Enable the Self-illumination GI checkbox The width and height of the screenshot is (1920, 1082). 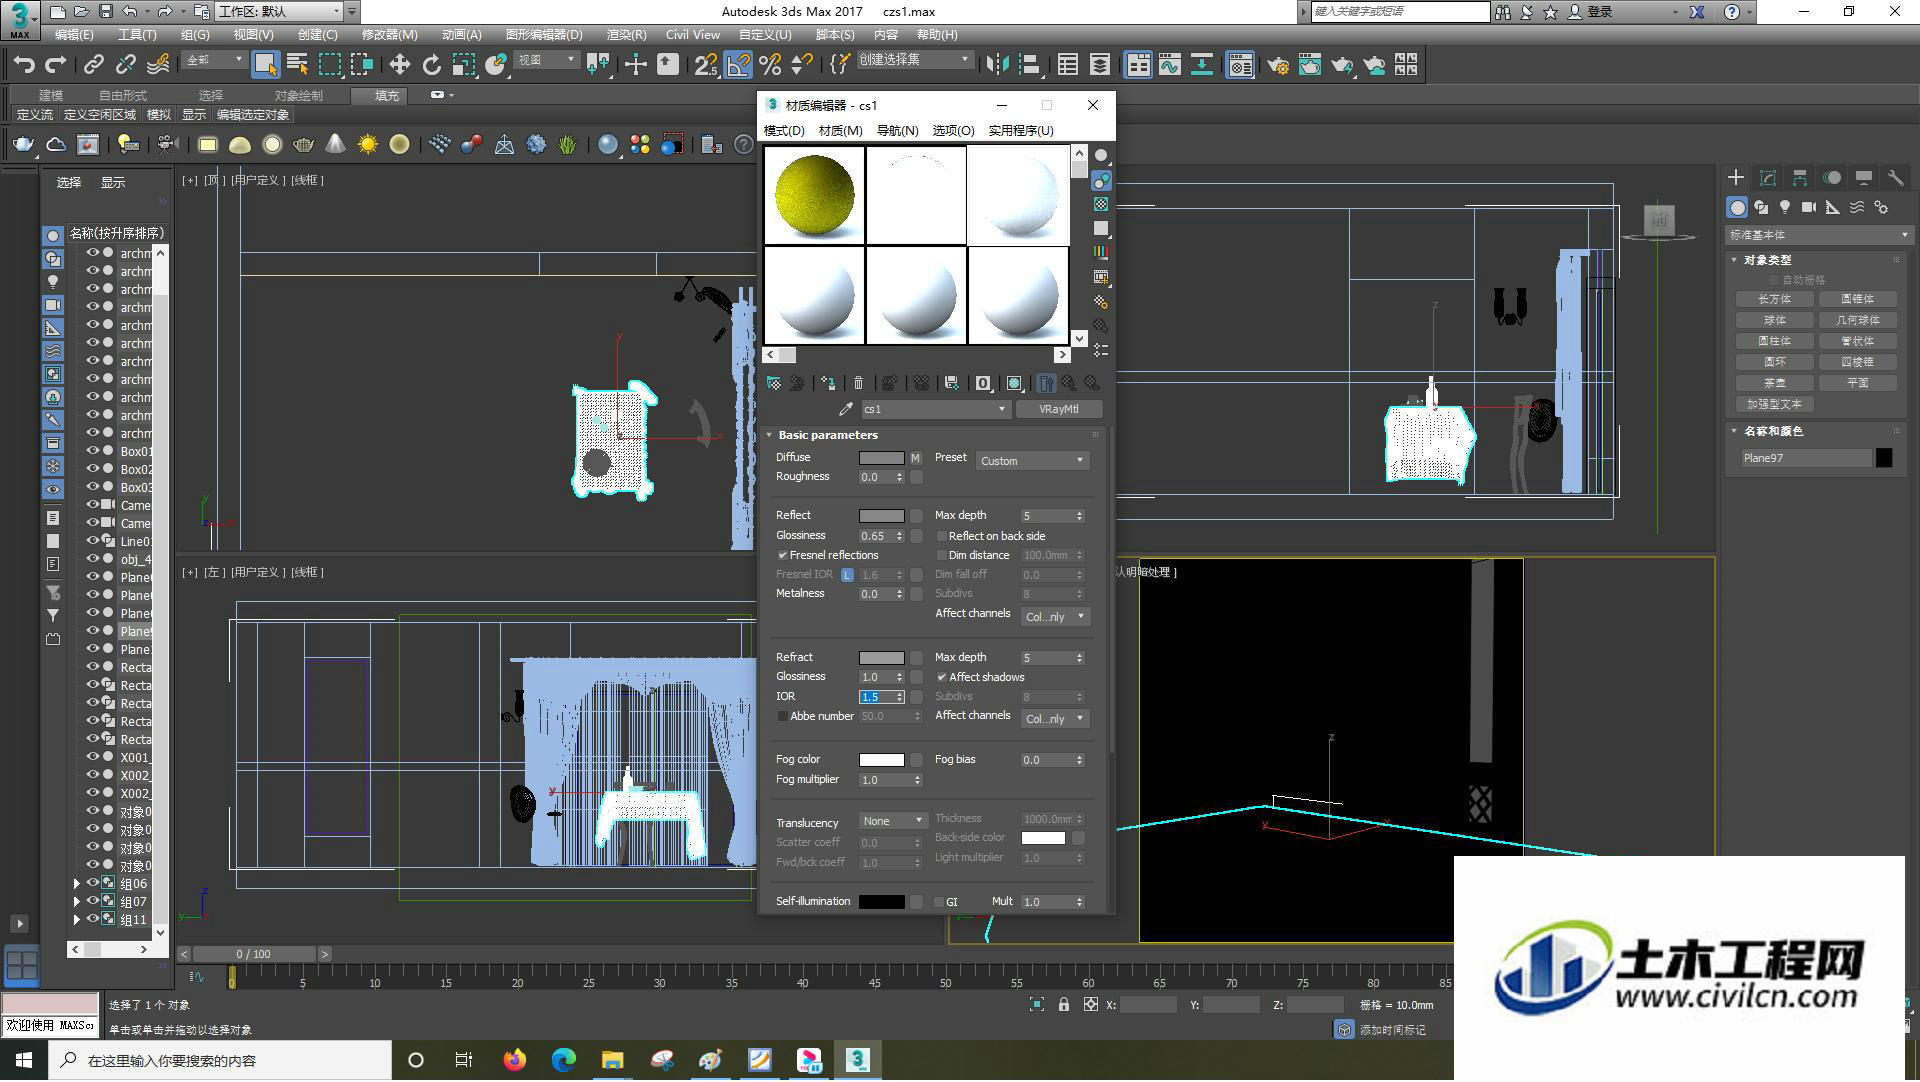(939, 902)
